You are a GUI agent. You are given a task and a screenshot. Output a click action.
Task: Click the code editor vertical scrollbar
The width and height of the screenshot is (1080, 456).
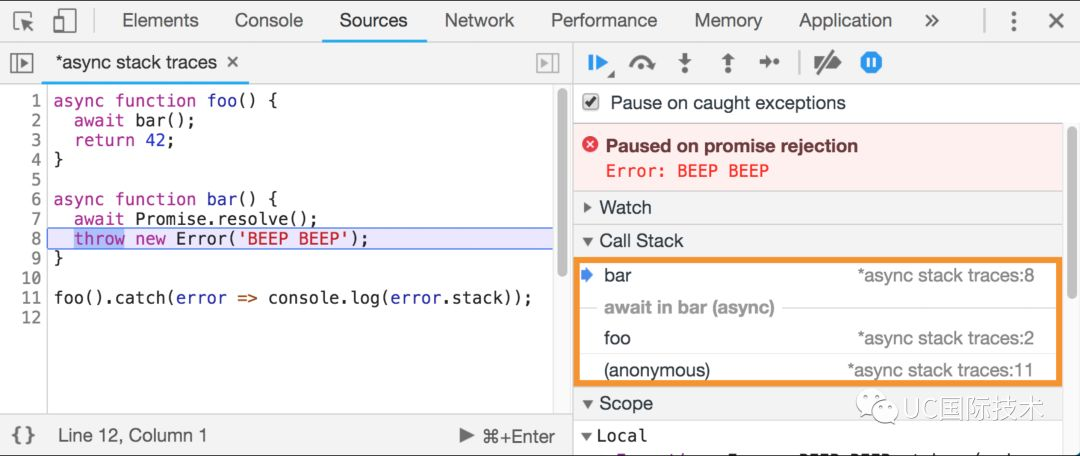(x=562, y=181)
